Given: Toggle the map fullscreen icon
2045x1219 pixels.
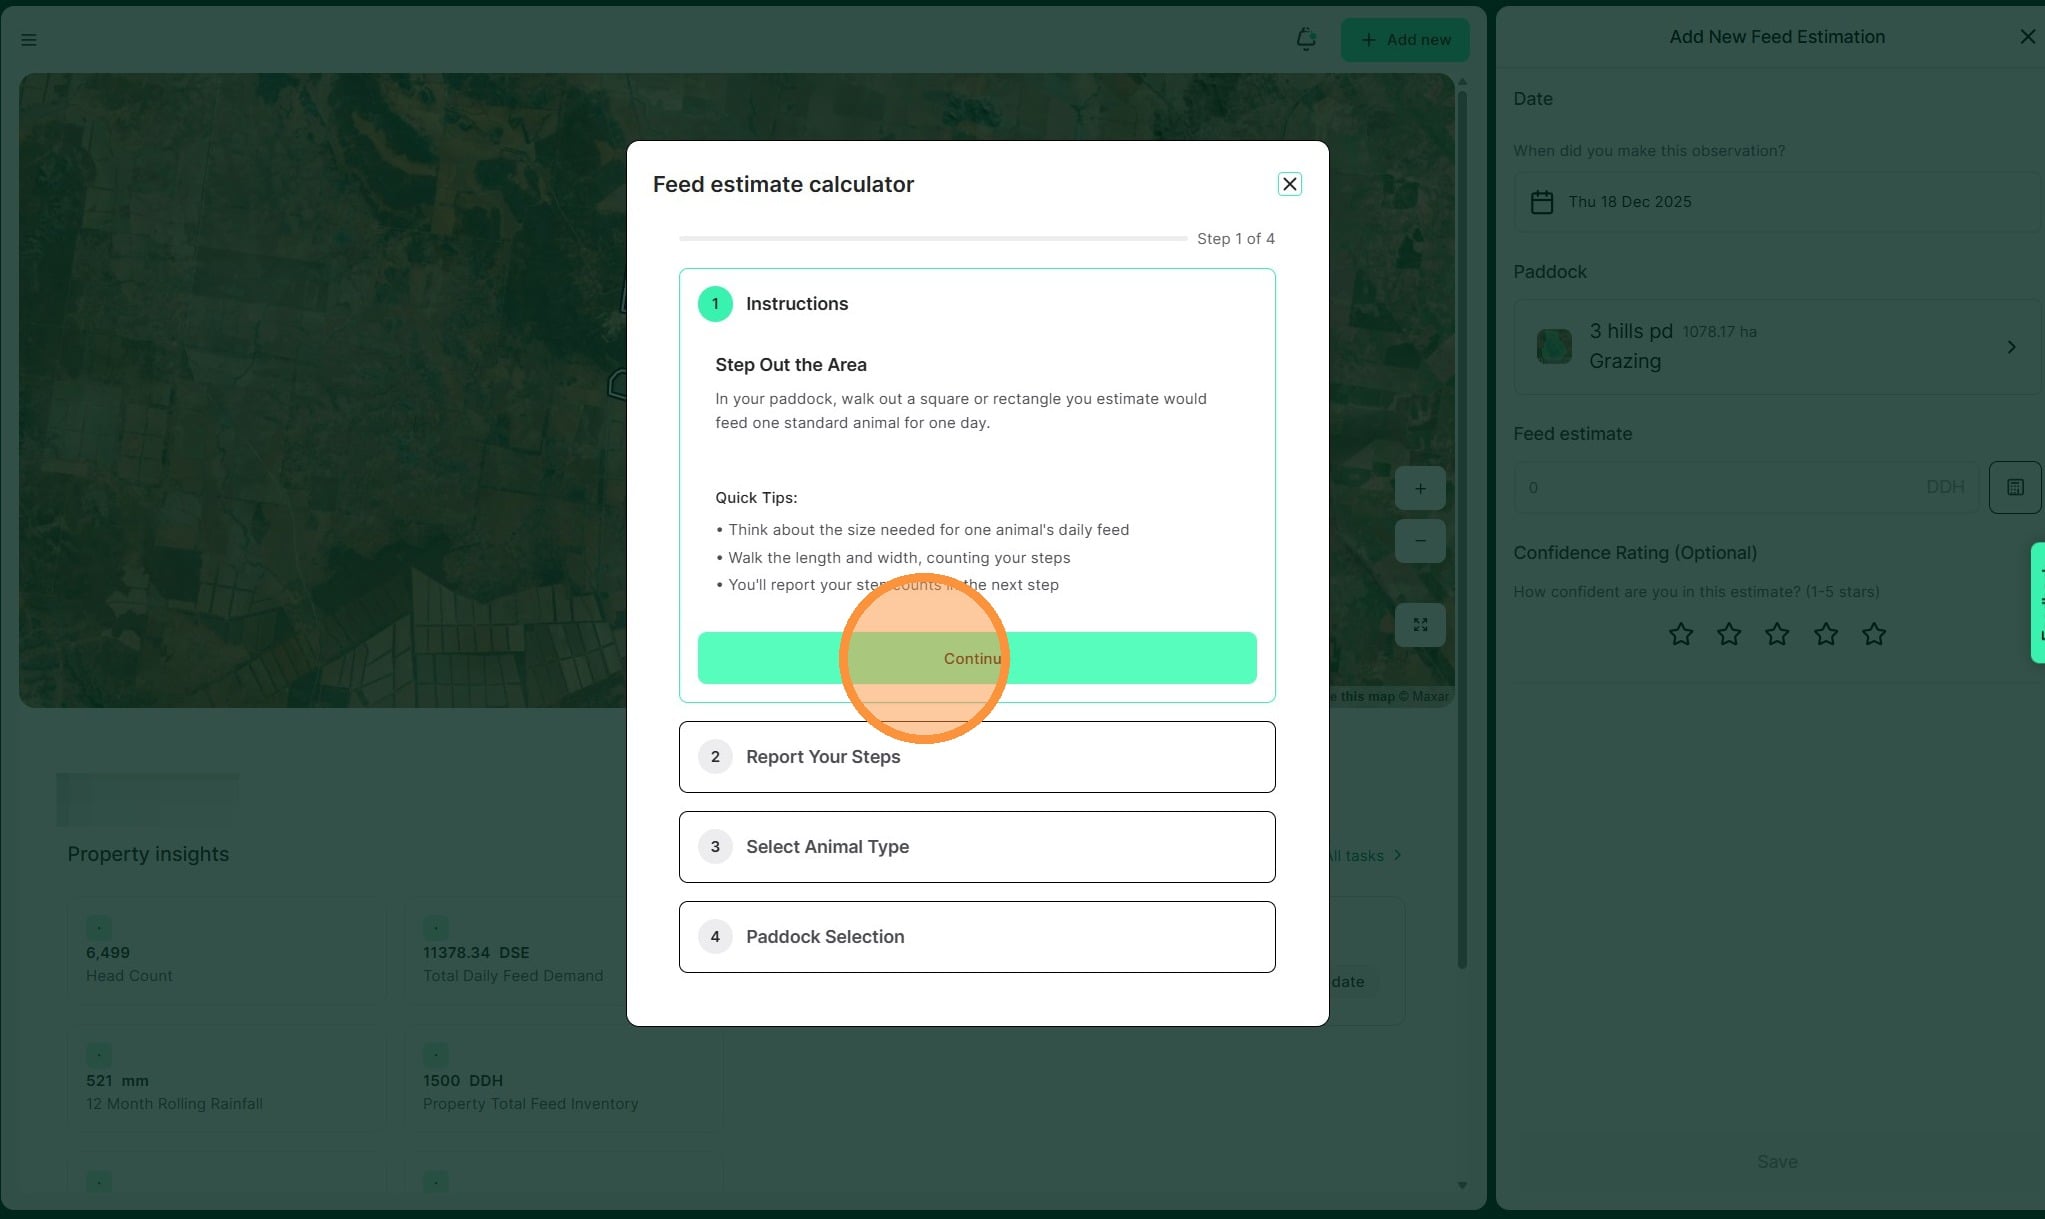Looking at the screenshot, I should 1420,625.
